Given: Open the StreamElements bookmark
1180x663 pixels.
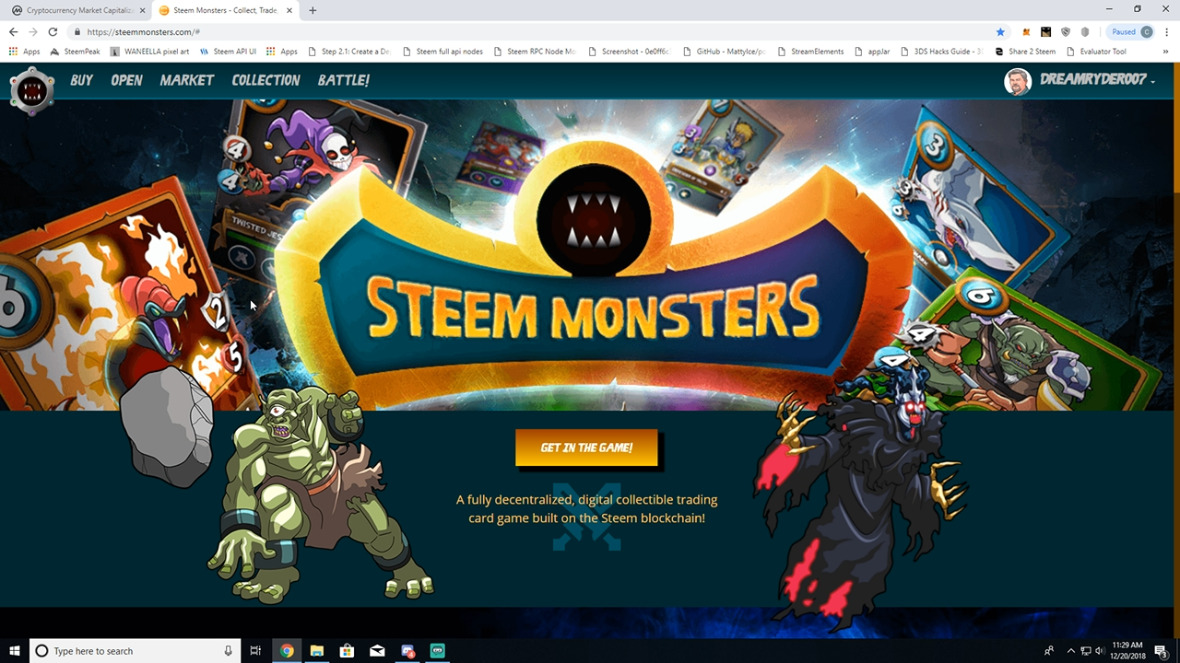Looking at the screenshot, I should pyautogui.click(x=811, y=51).
